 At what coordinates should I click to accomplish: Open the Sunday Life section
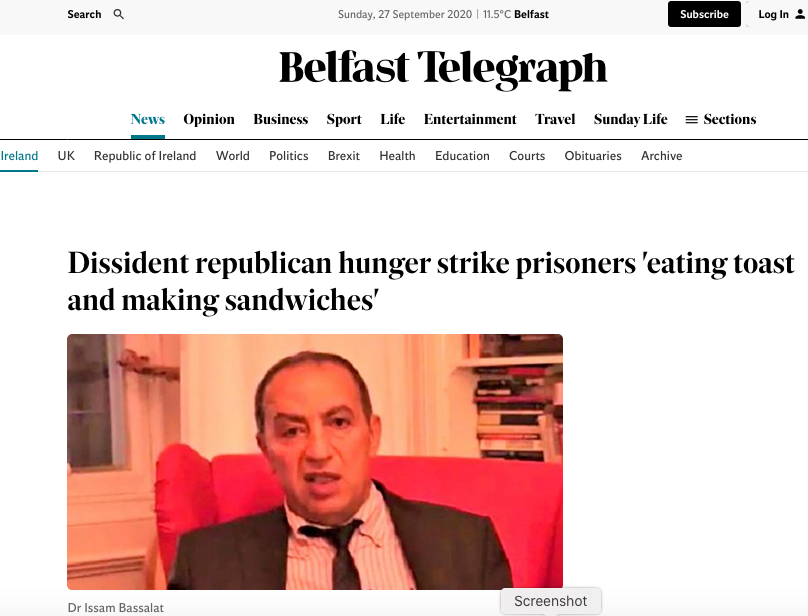630,119
